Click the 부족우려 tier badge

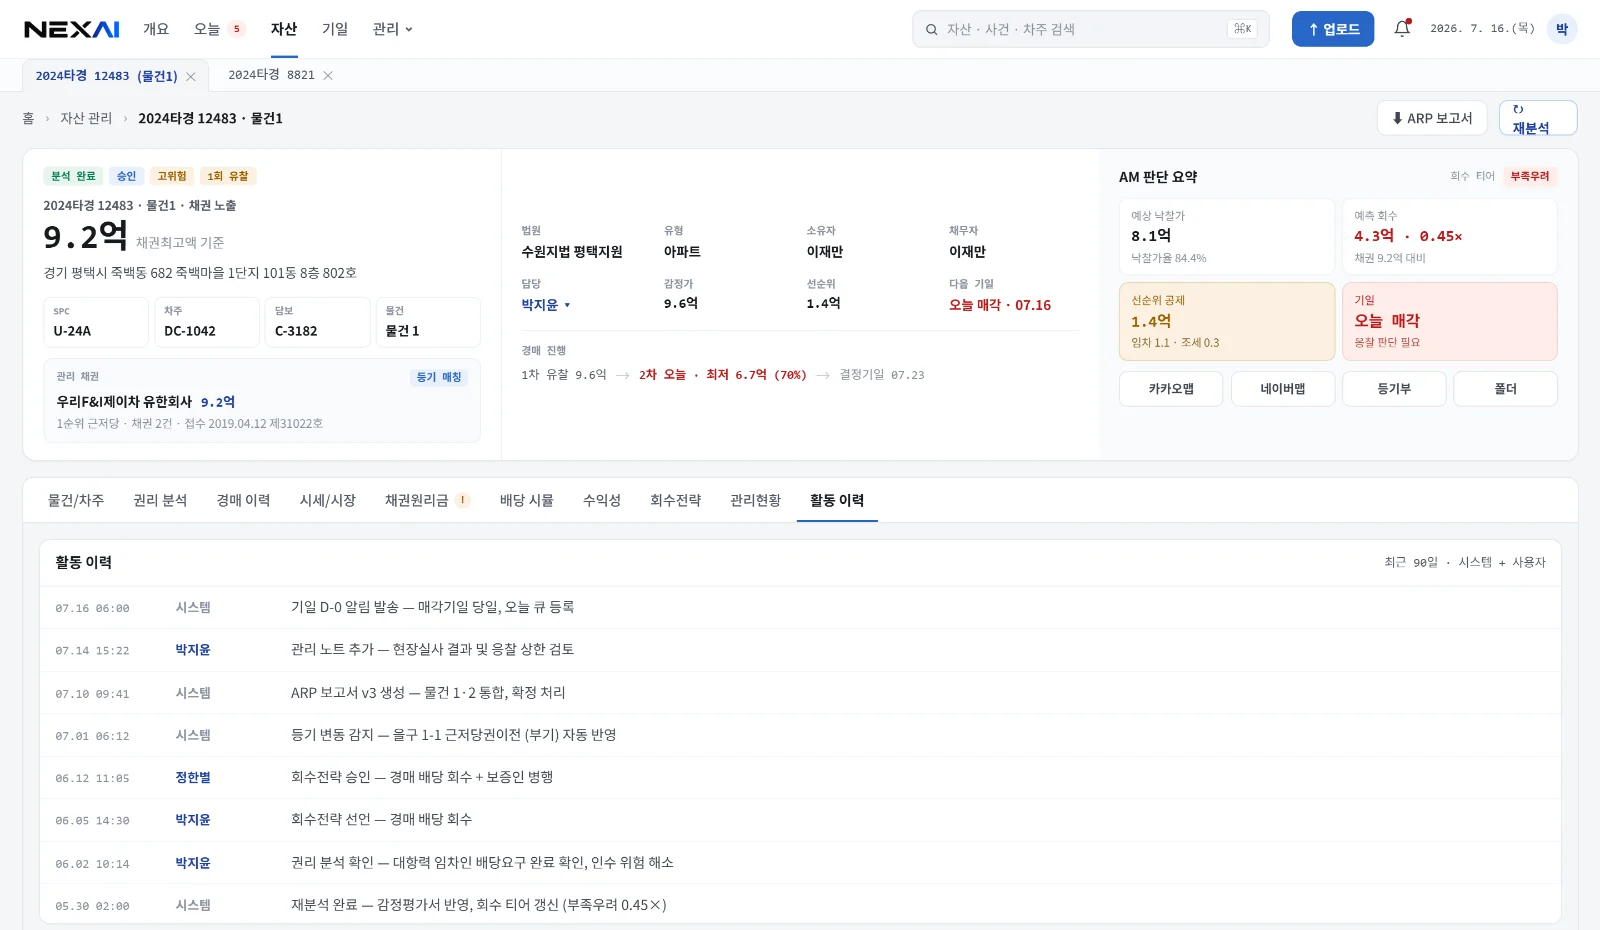(1529, 176)
